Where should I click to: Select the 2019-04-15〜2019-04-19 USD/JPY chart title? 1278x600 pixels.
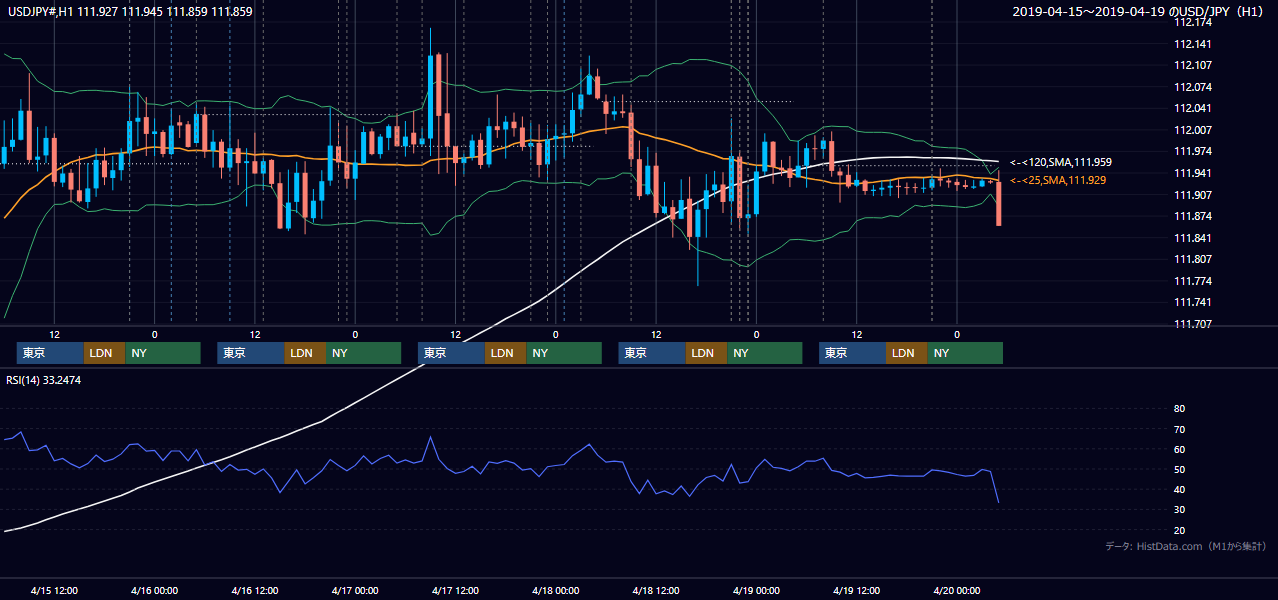pyautogui.click(x=1140, y=12)
